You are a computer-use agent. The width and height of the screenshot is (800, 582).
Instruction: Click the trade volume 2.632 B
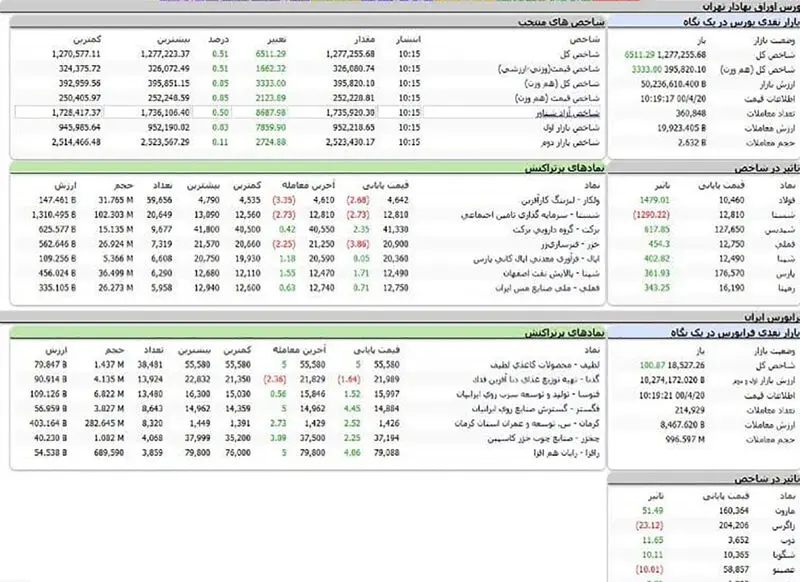click(x=692, y=143)
